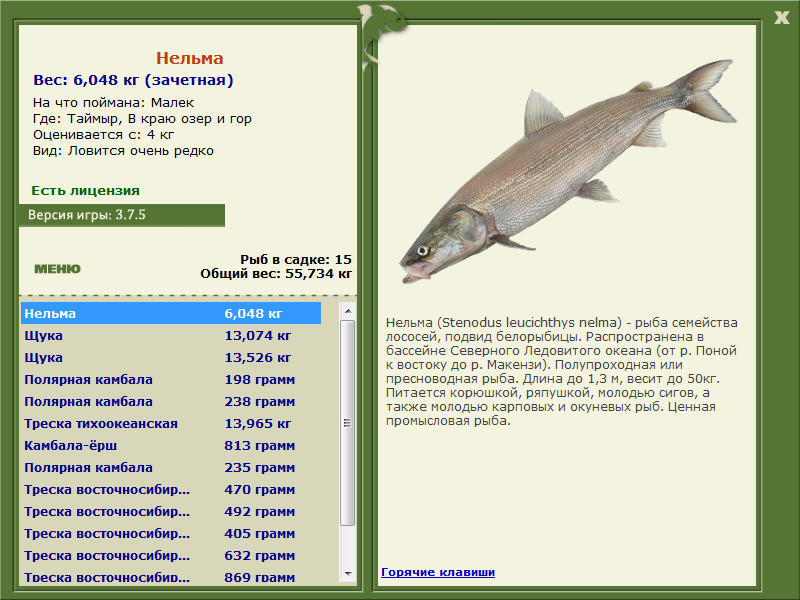Viewport: 800px width, 600px height.
Task: Select the Треска восточносибир... 492 грамм row
Action: [x=171, y=511]
